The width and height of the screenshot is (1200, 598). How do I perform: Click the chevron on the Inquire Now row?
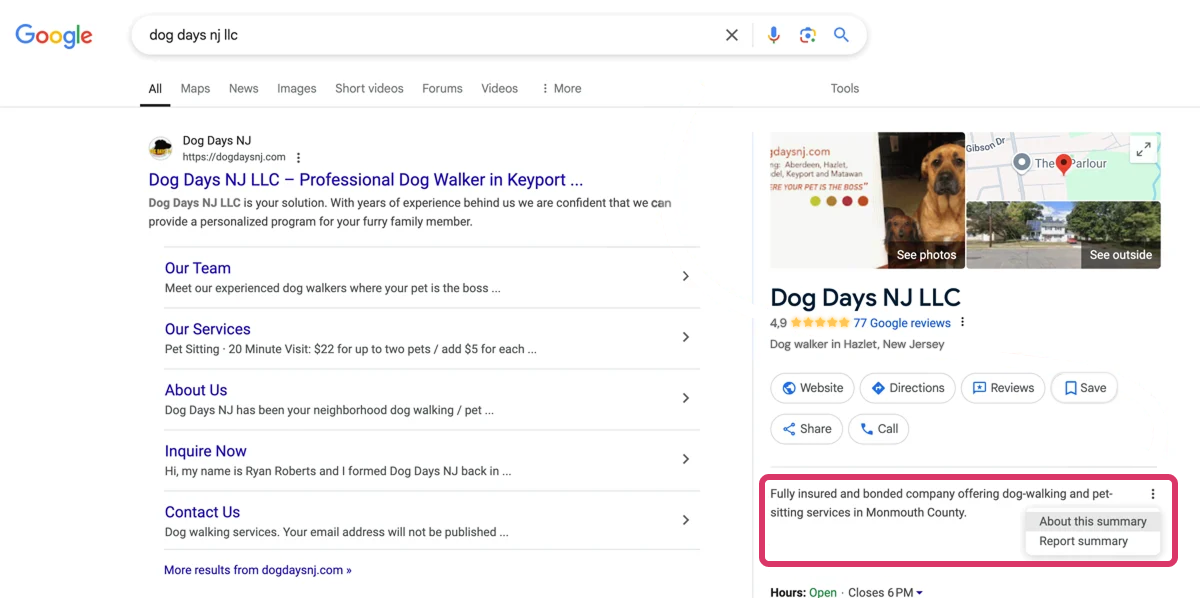[x=685, y=459]
